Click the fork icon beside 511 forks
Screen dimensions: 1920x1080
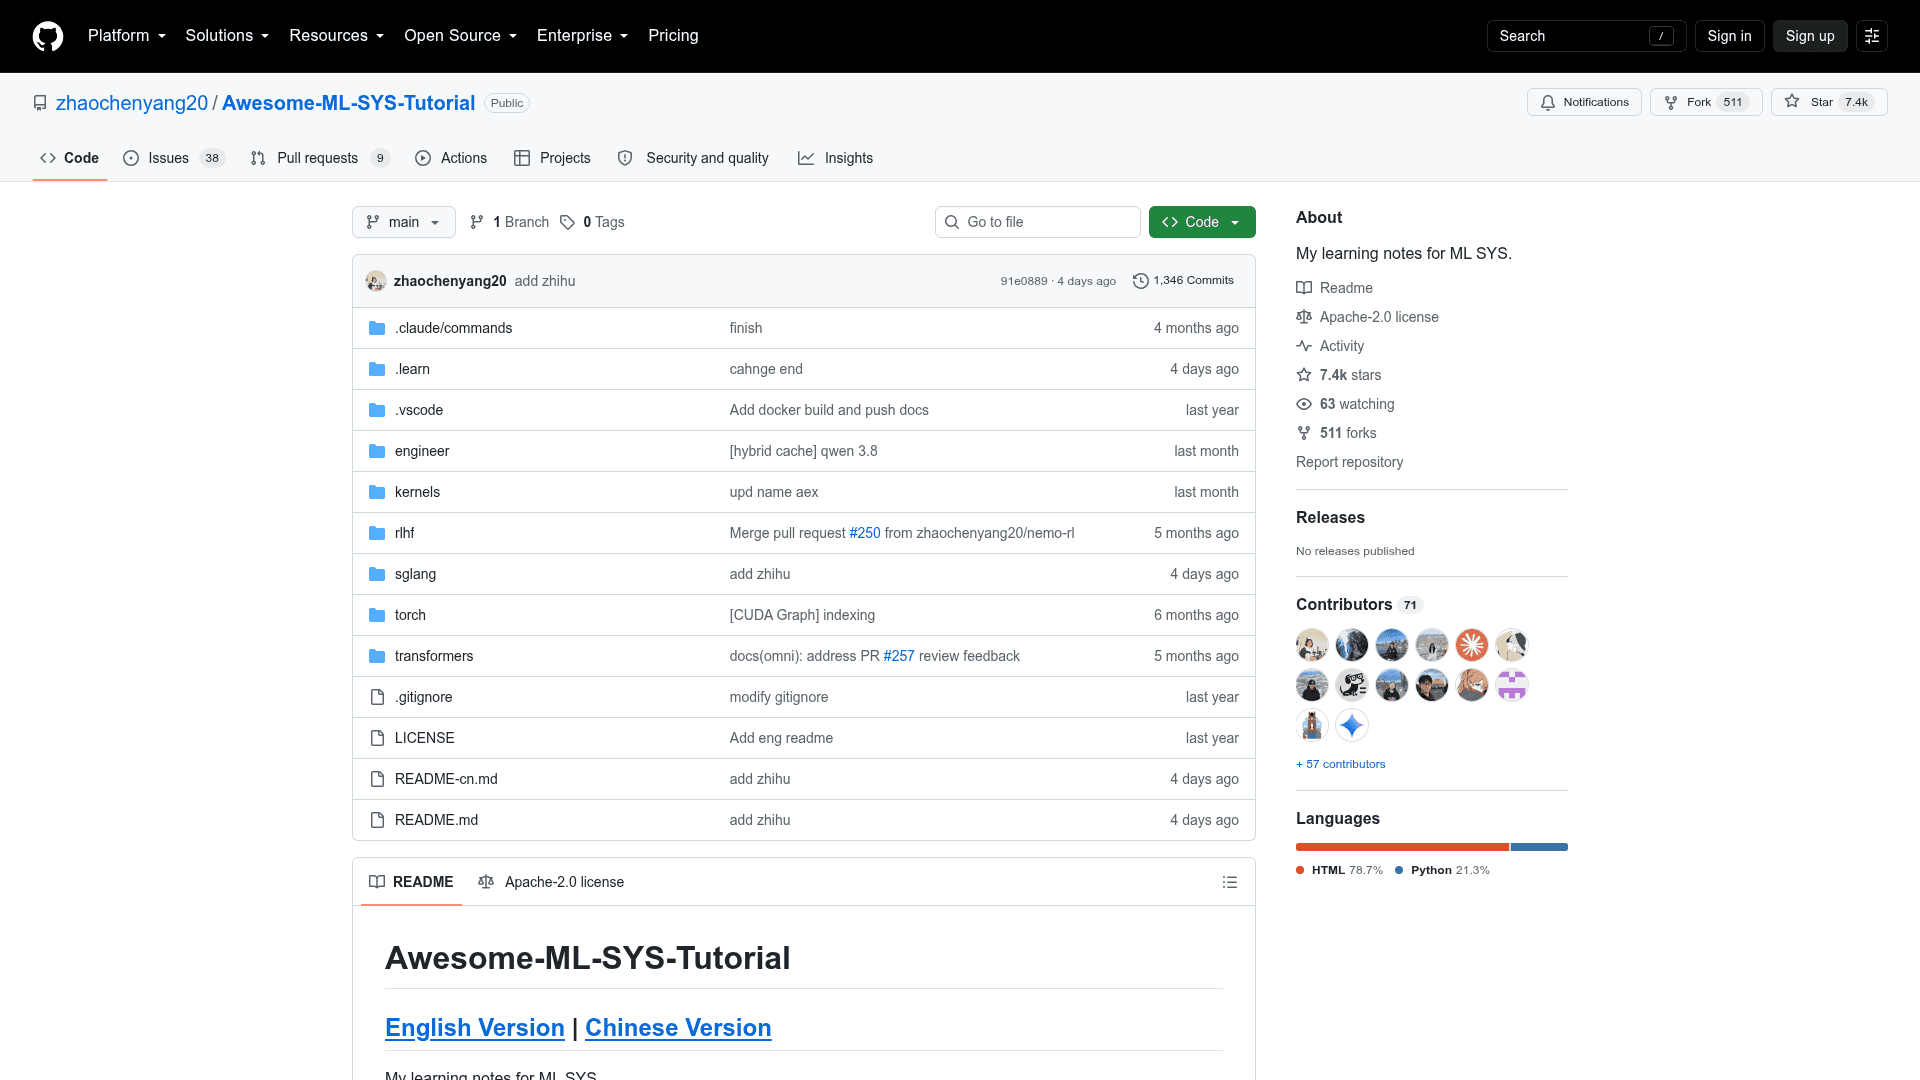[x=1304, y=433]
